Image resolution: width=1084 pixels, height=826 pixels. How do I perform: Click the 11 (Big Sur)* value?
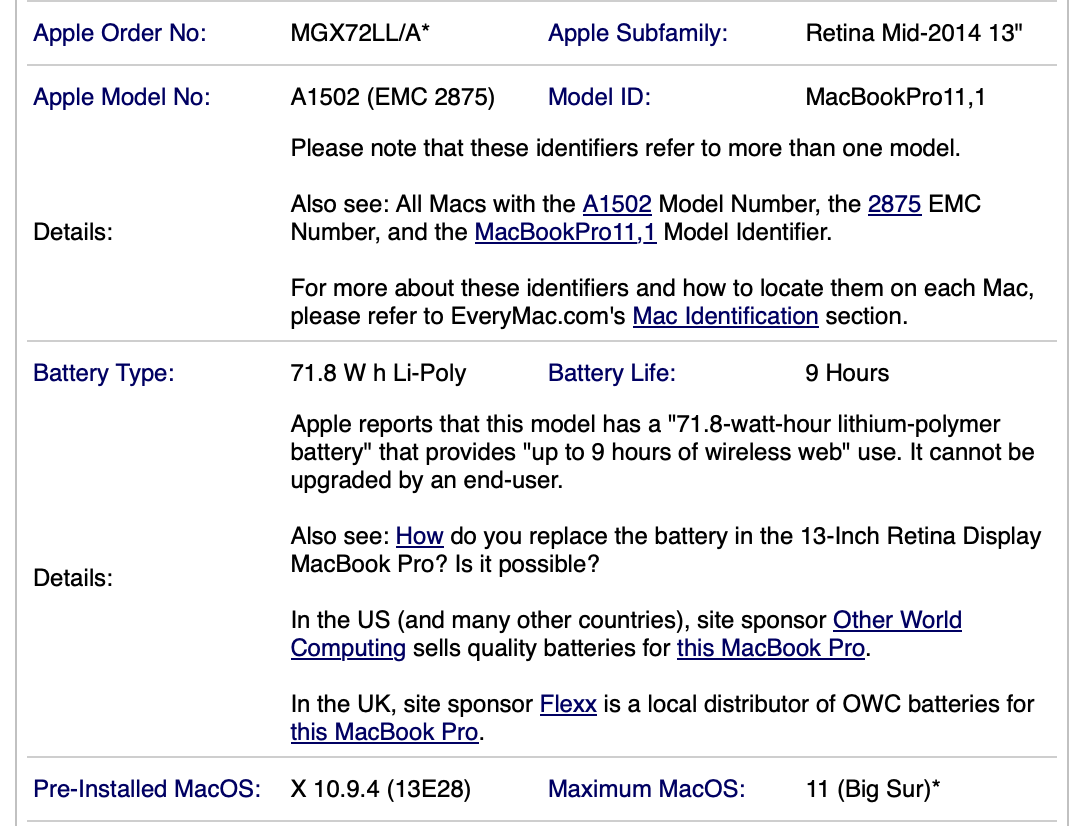[x=873, y=789]
